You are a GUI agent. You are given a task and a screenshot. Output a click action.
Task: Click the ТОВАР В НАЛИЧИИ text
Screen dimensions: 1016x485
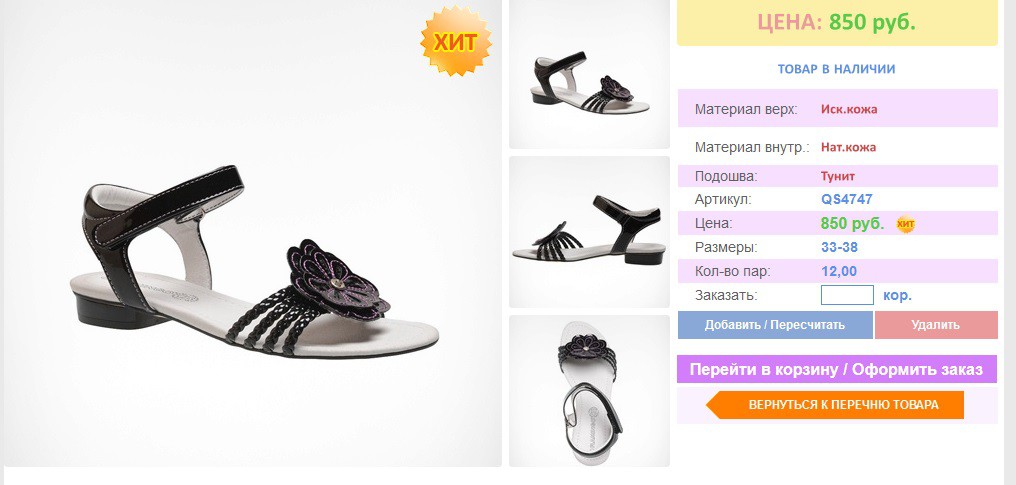click(x=837, y=69)
